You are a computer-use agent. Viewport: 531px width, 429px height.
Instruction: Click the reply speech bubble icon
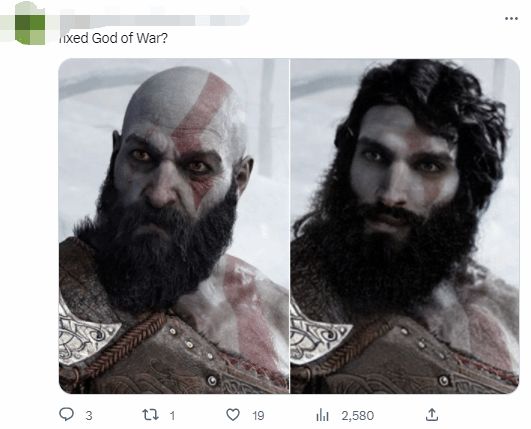[66, 414]
